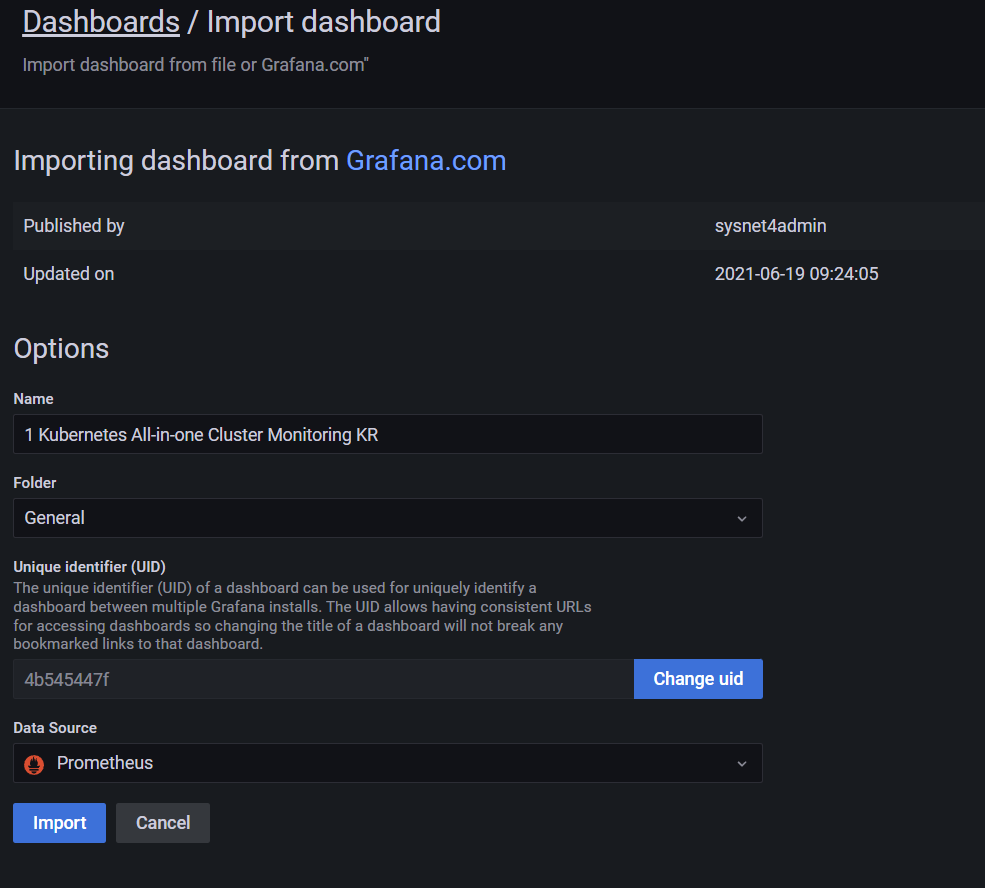The width and height of the screenshot is (985, 888).
Task: Select the publisher name sysnet4admin
Action: [x=770, y=226]
